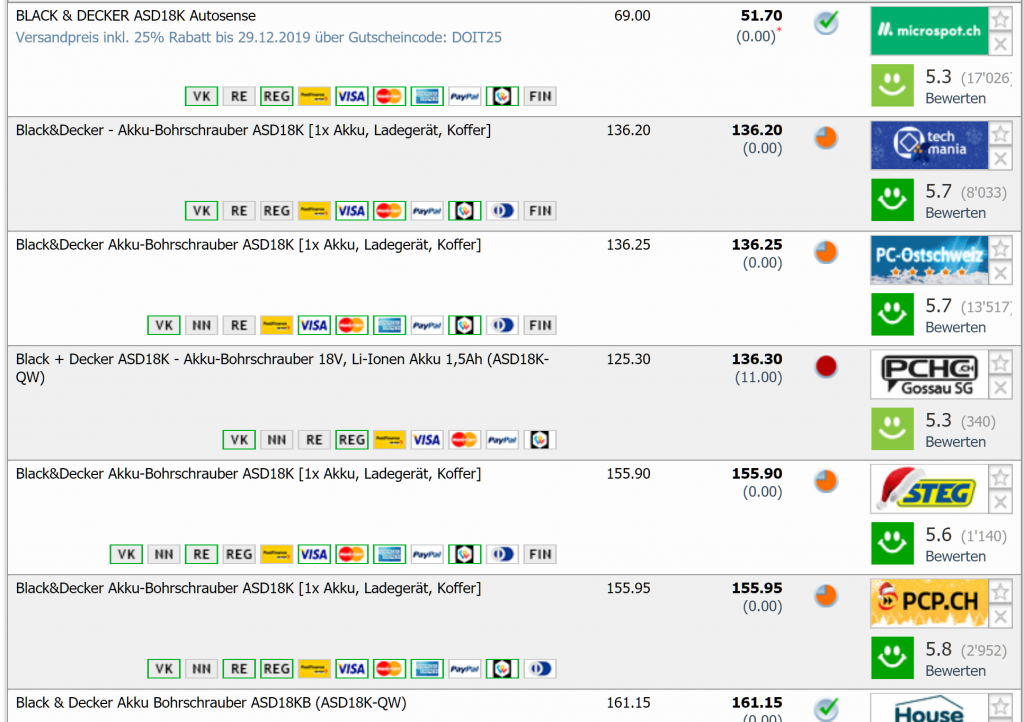The height and width of the screenshot is (722, 1024).
Task: Star the PC-Ostschweiz shop as favorite
Action: click(1000, 249)
